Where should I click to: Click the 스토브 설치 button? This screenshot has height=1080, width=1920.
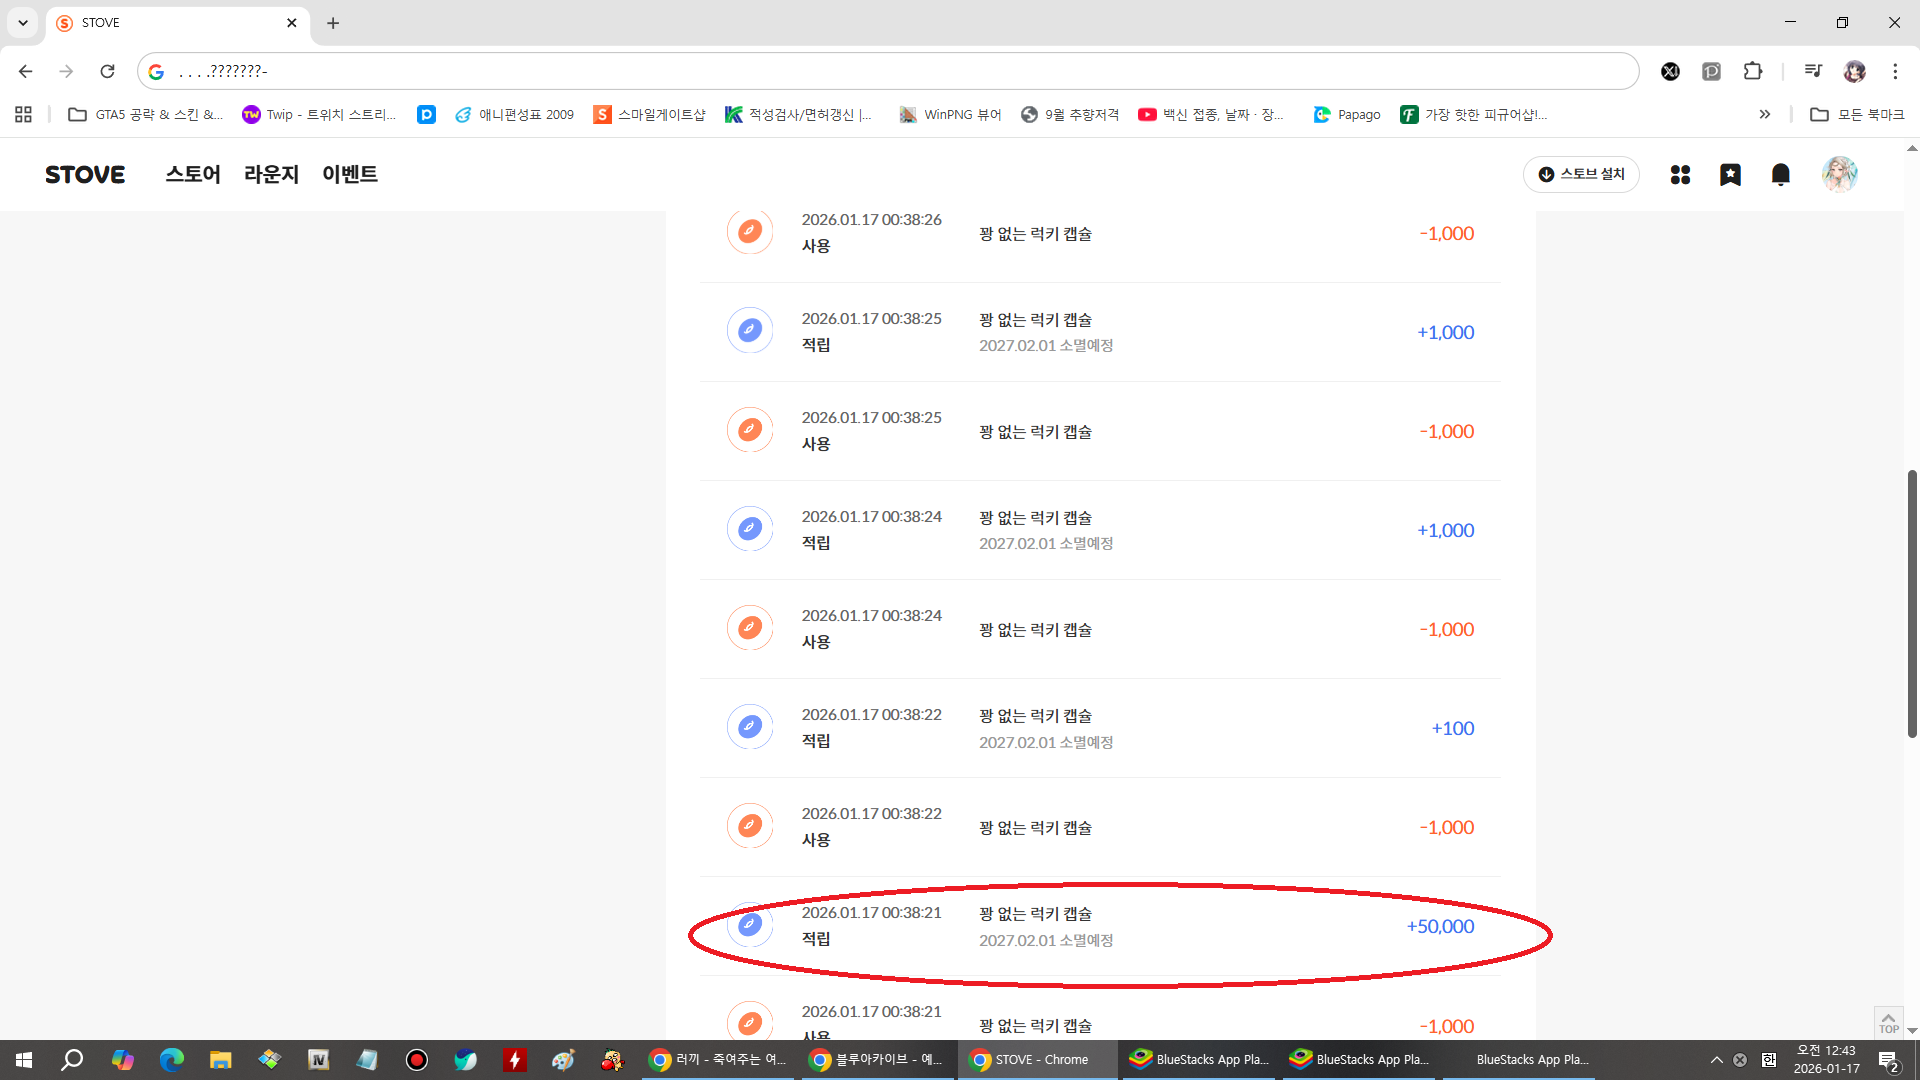[1581, 174]
